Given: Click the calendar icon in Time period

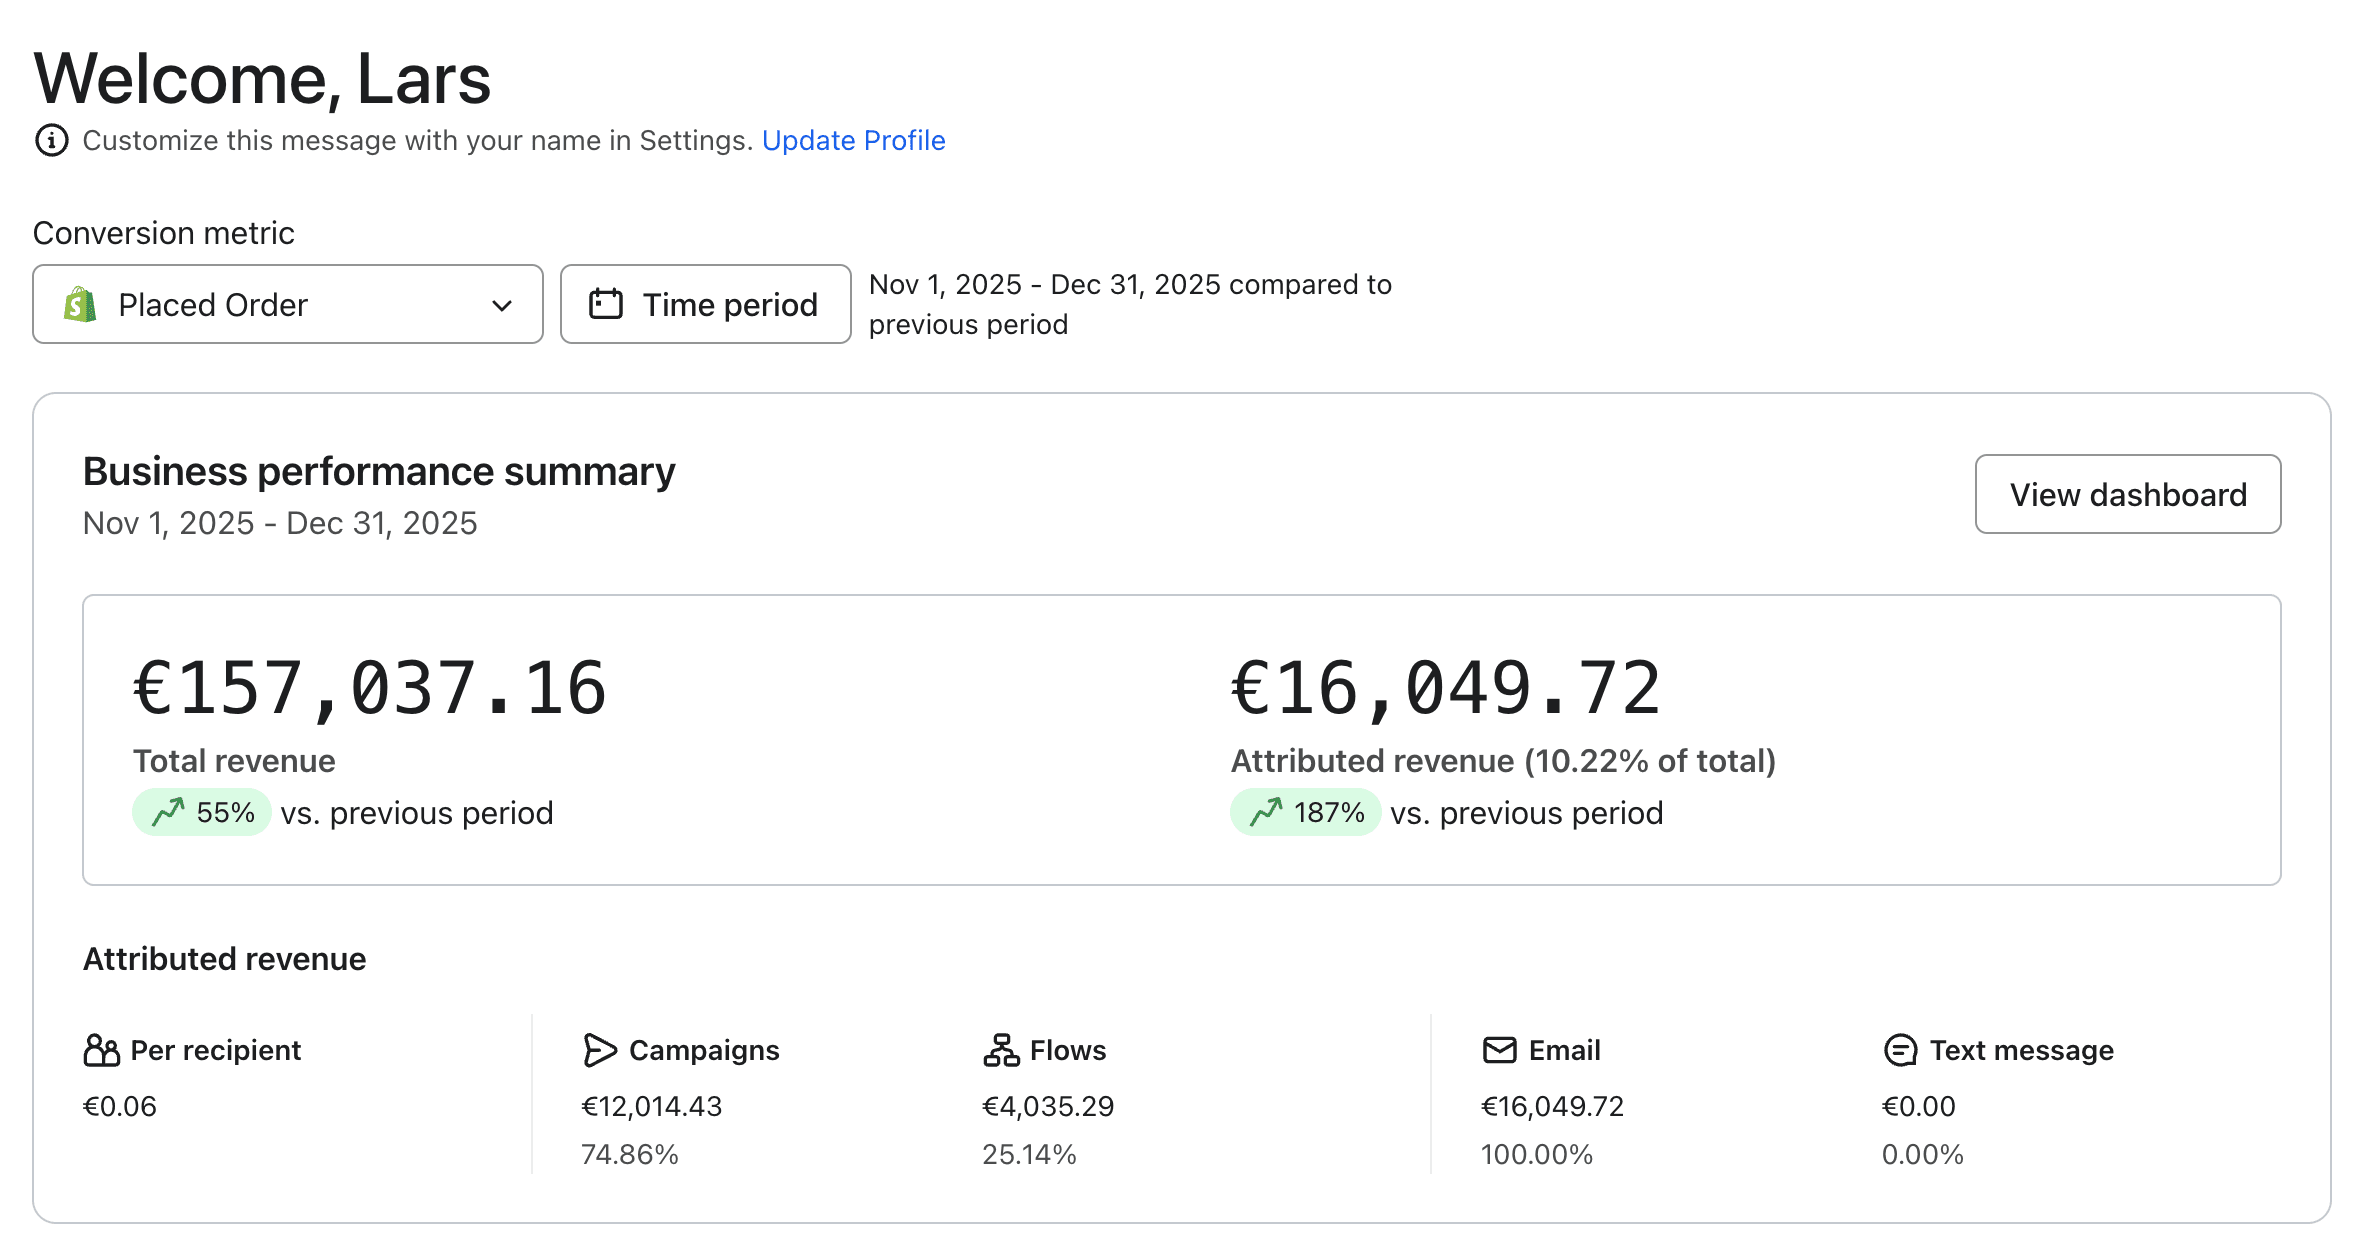Looking at the screenshot, I should pyautogui.click(x=606, y=304).
